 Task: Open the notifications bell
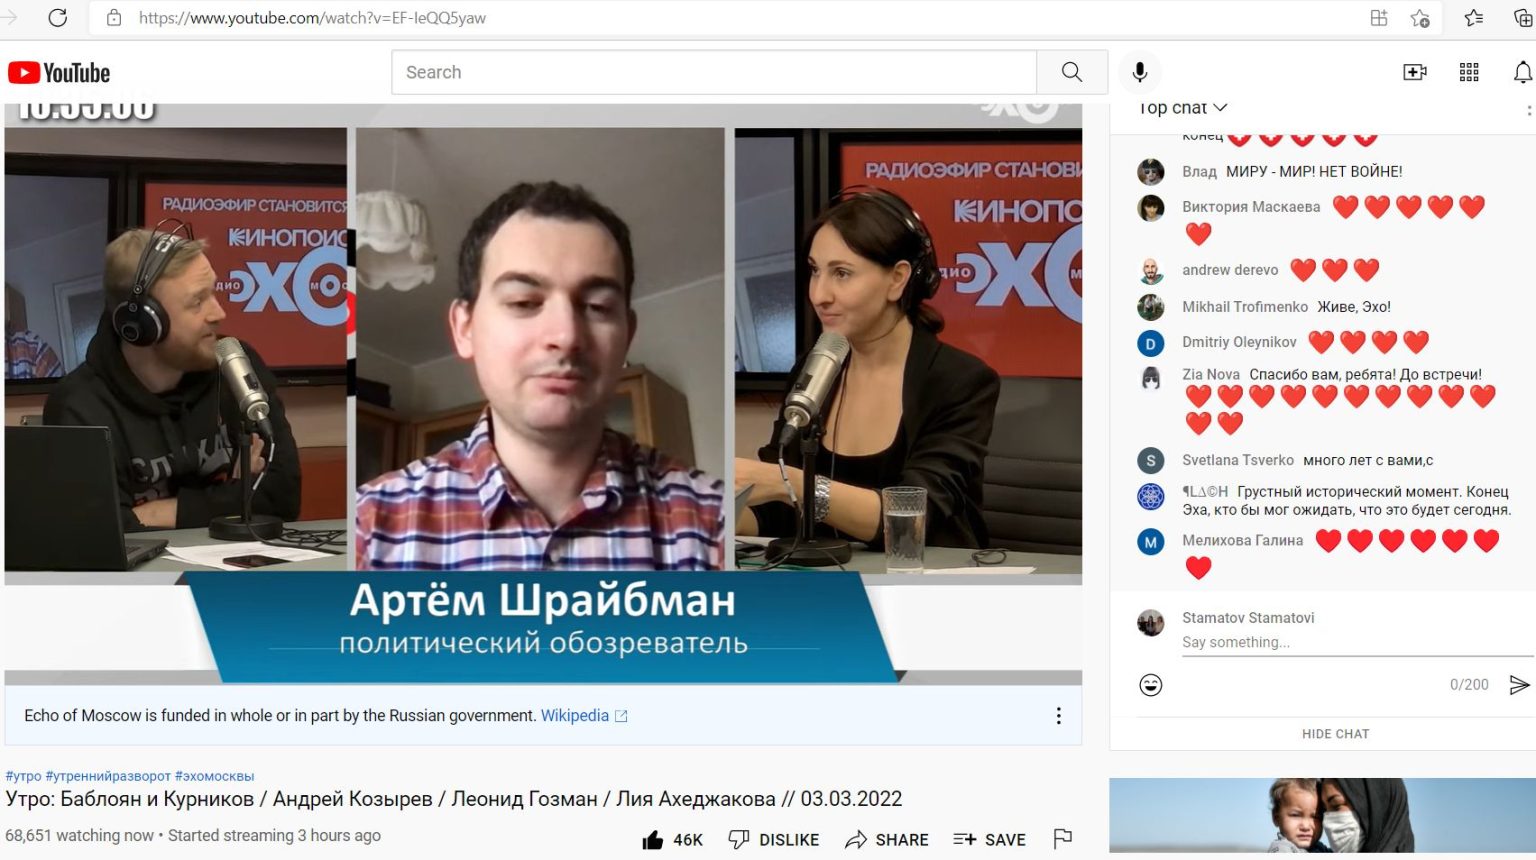tap(1521, 72)
